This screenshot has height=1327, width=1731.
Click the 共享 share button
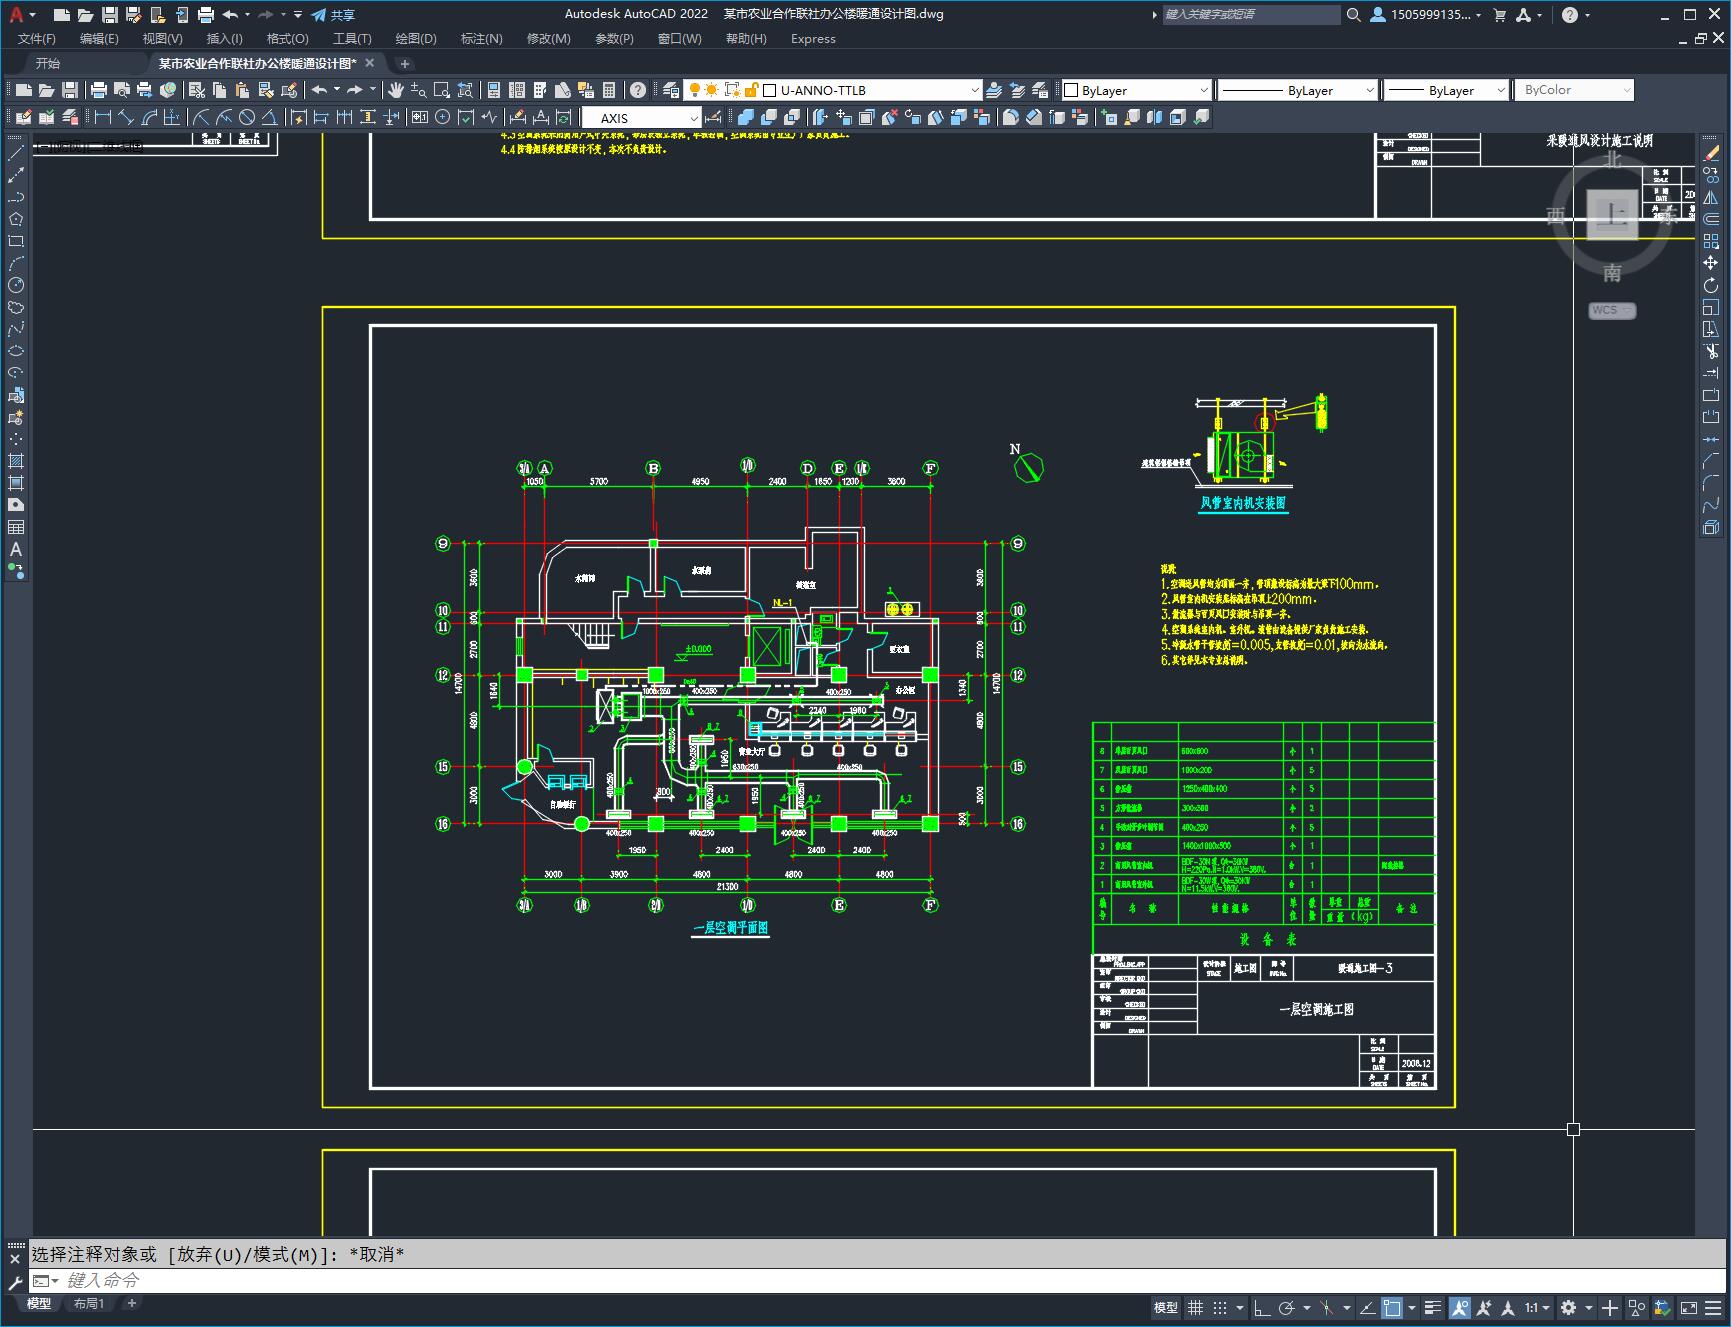[x=333, y=15]
